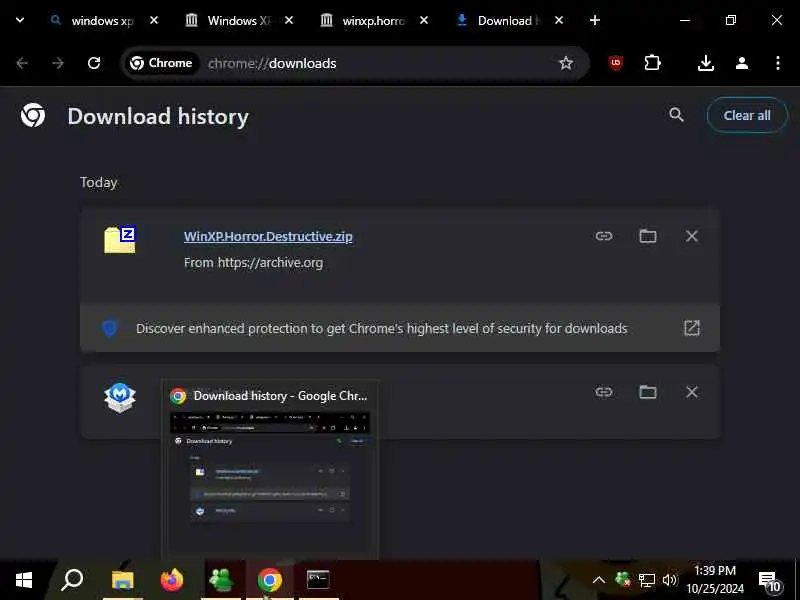Click the Chrome taskbar icon

[x=270, y=580]
